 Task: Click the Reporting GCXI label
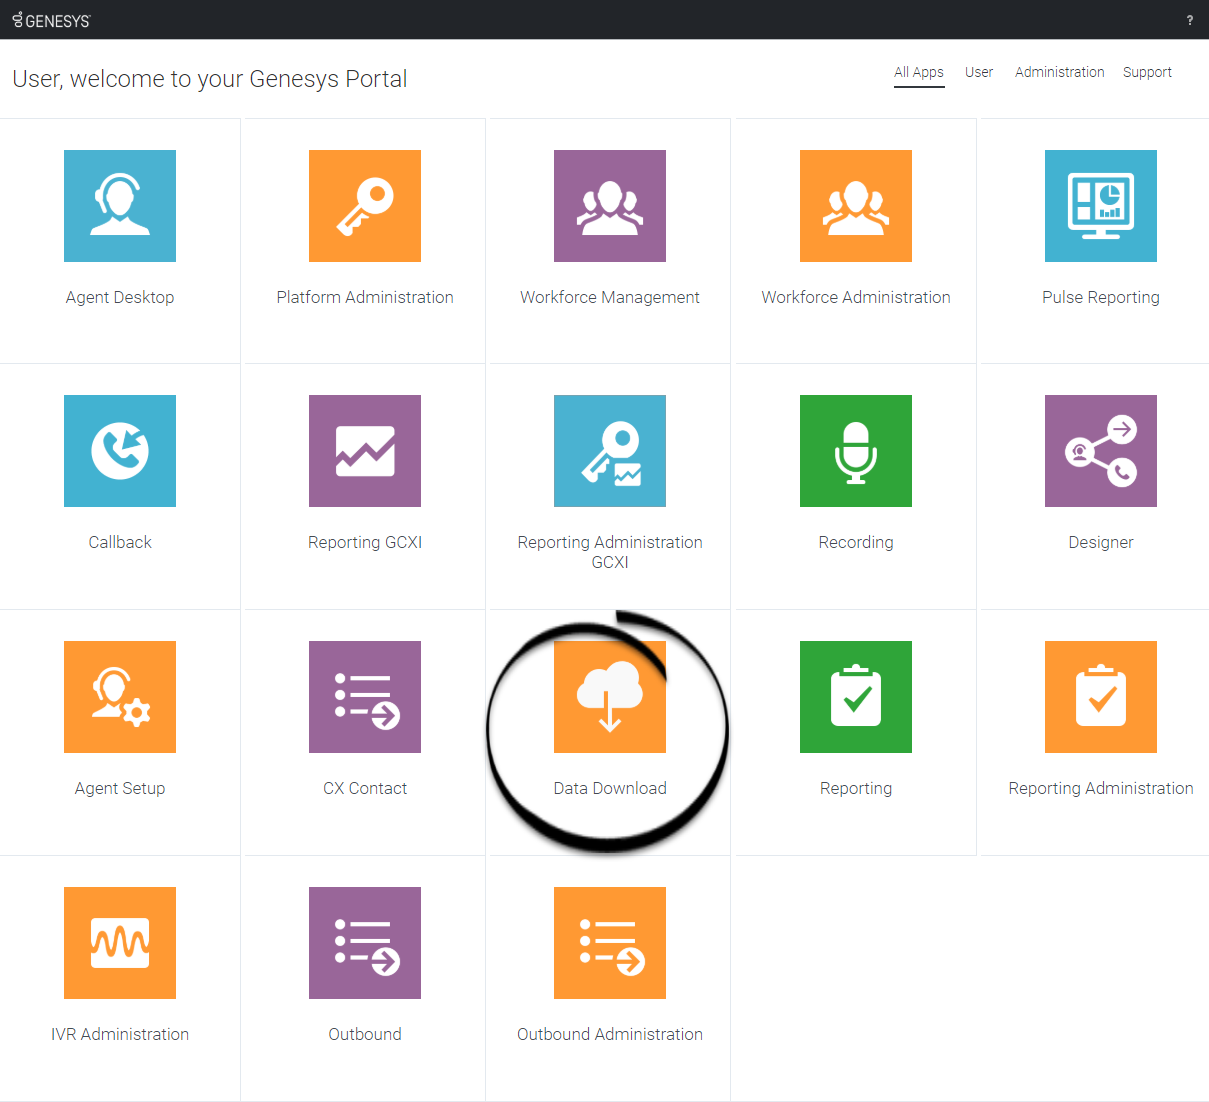pyautogui.click(x=365, y=542)
